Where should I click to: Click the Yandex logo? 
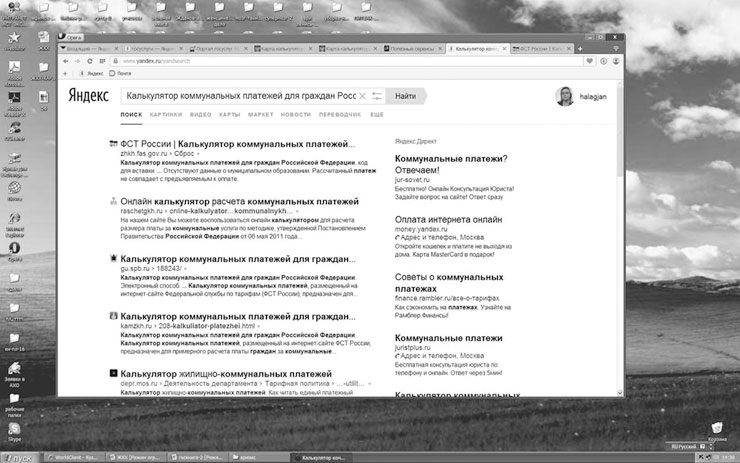[88, 97]
